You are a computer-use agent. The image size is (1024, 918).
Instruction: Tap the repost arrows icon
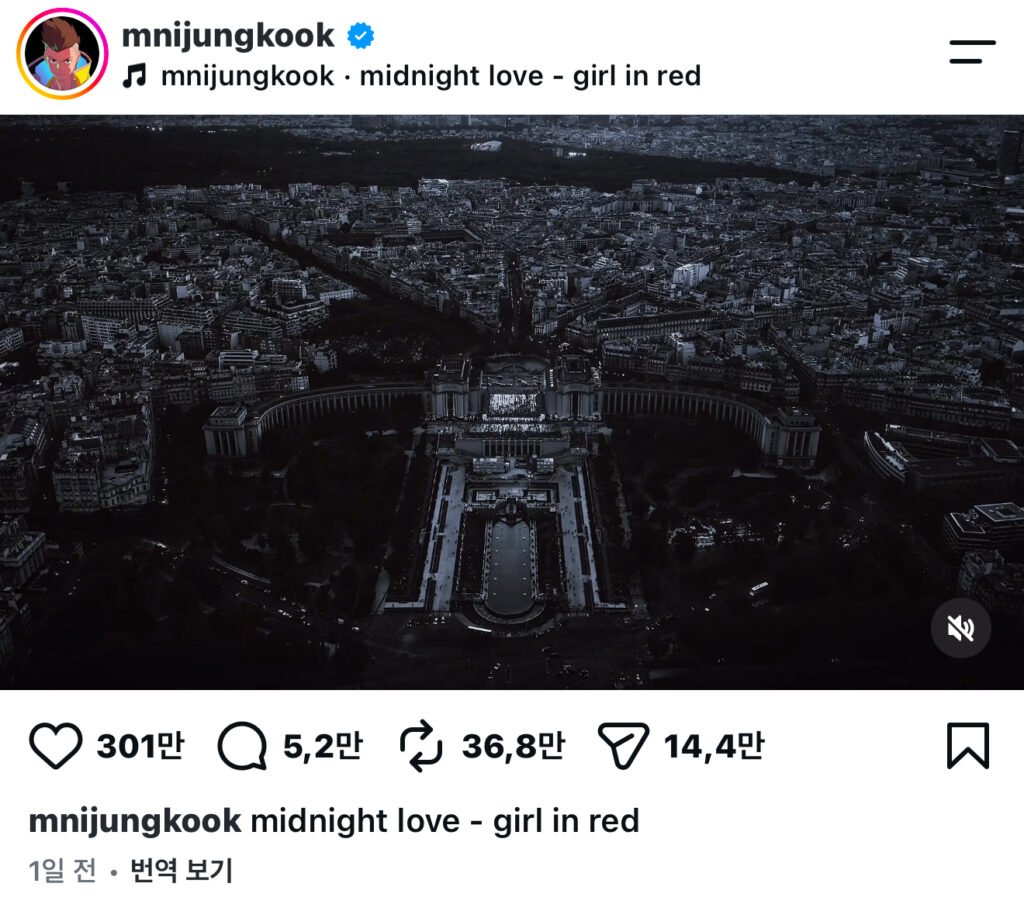[421, 746]
